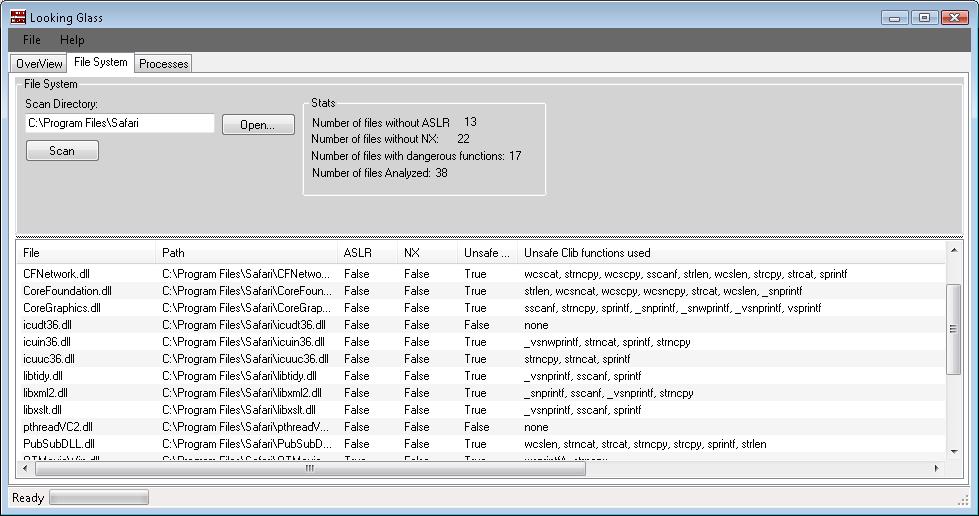This screenshot has width=979, height=516.
Task: Click the vertical scrollbar down arrow
Action: click(953, 451)
